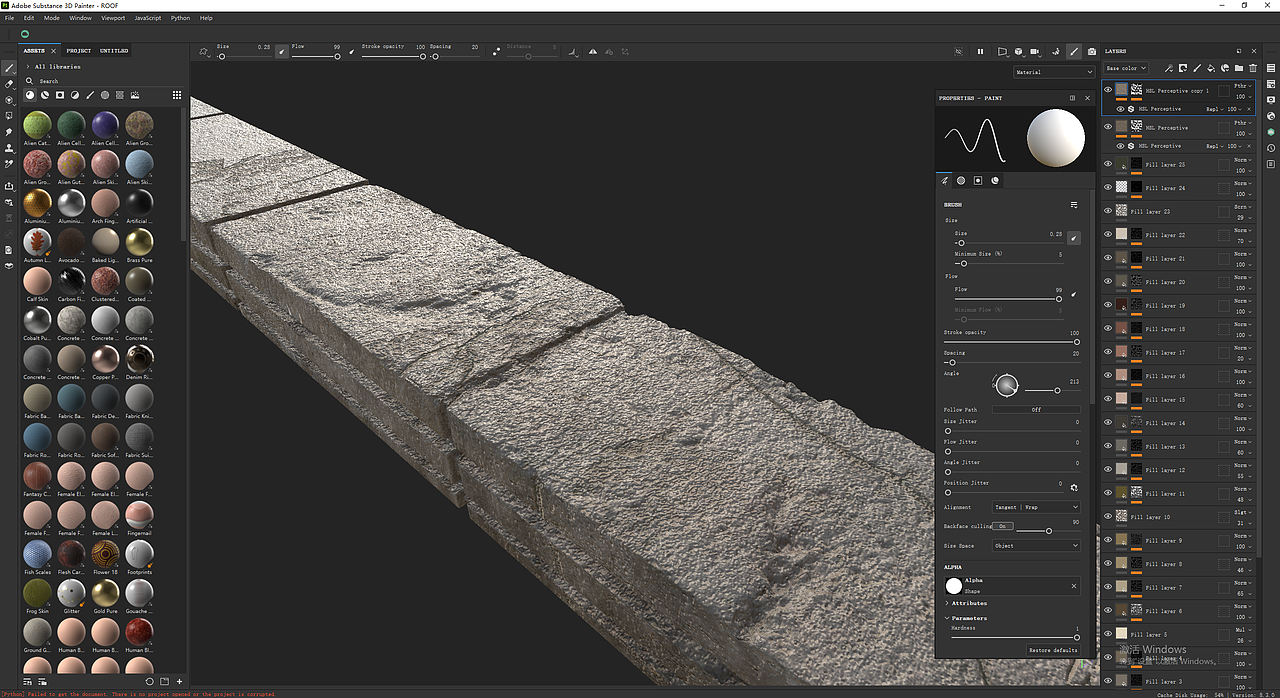The image size is (1280, 698).
Task: Select the Alien Cat material thumbnail
Action: point(38,126)
